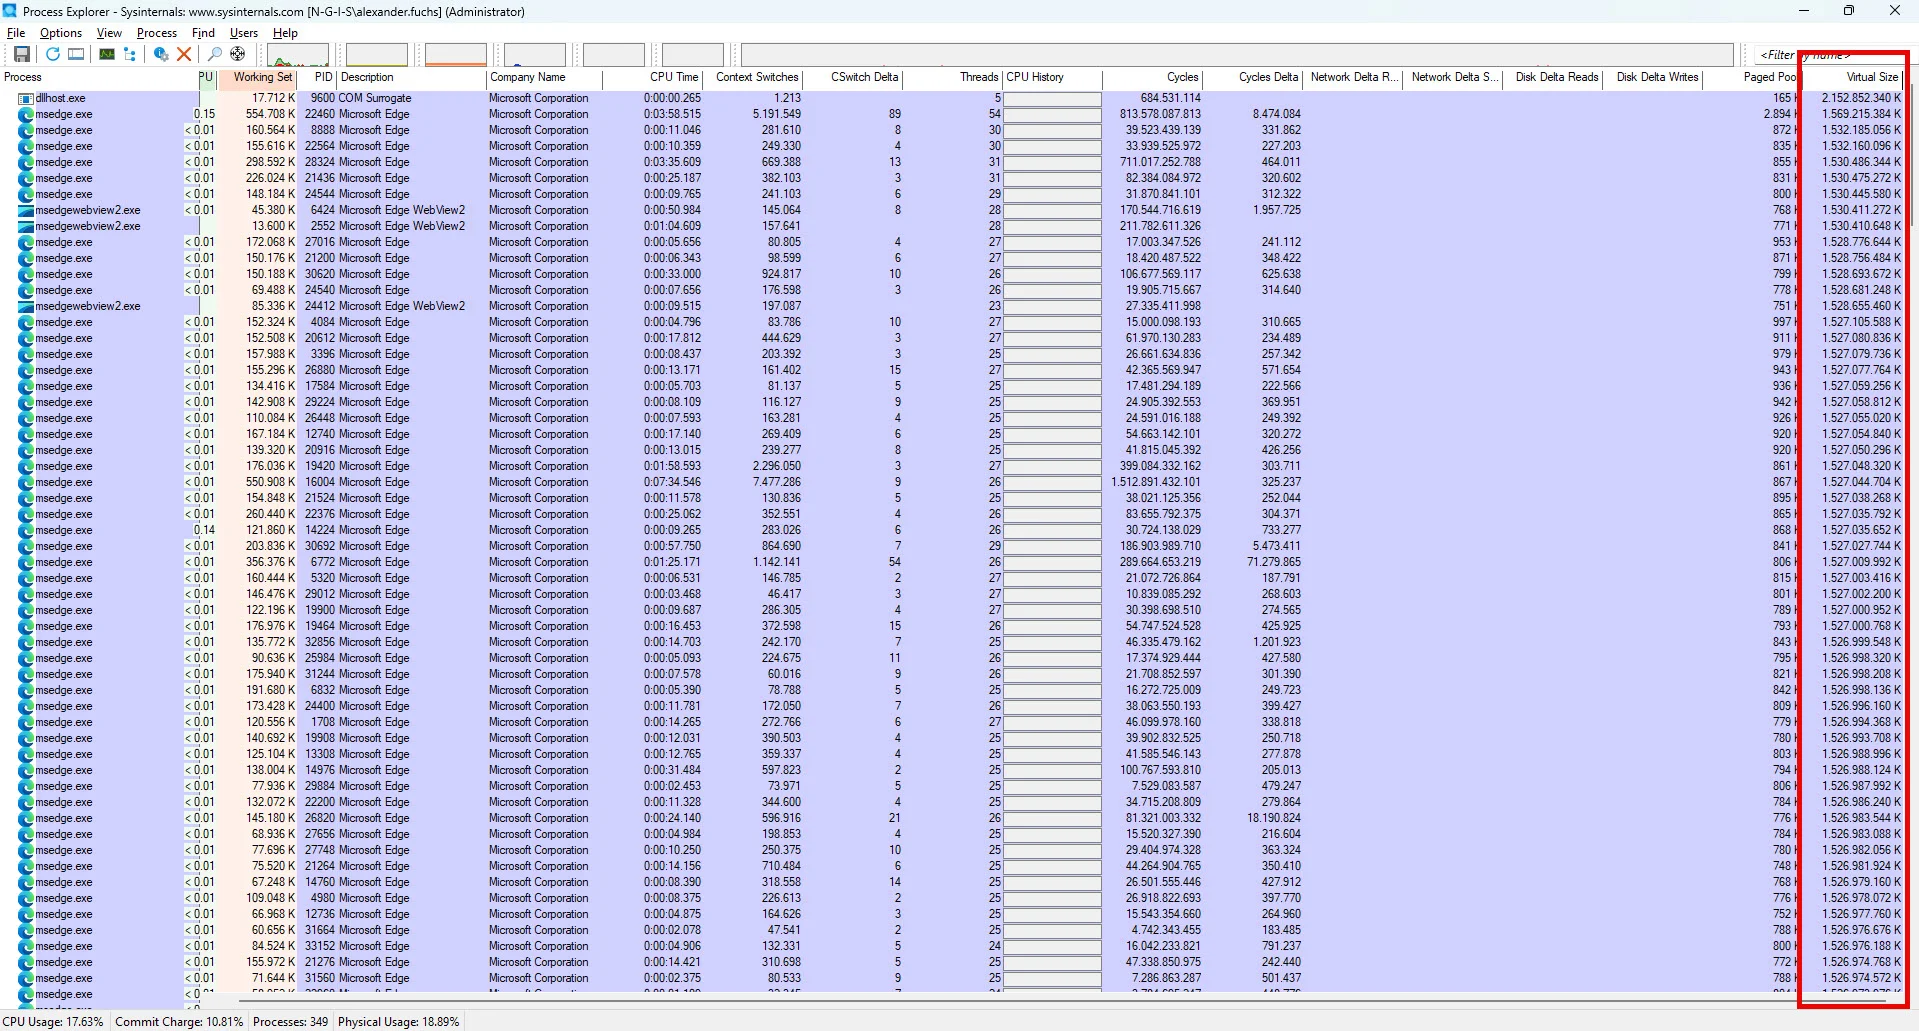The height and width of the screenshot is (1031, 1919).
Task: Toggle the lower pane view icon
Action: click(76, 54)
